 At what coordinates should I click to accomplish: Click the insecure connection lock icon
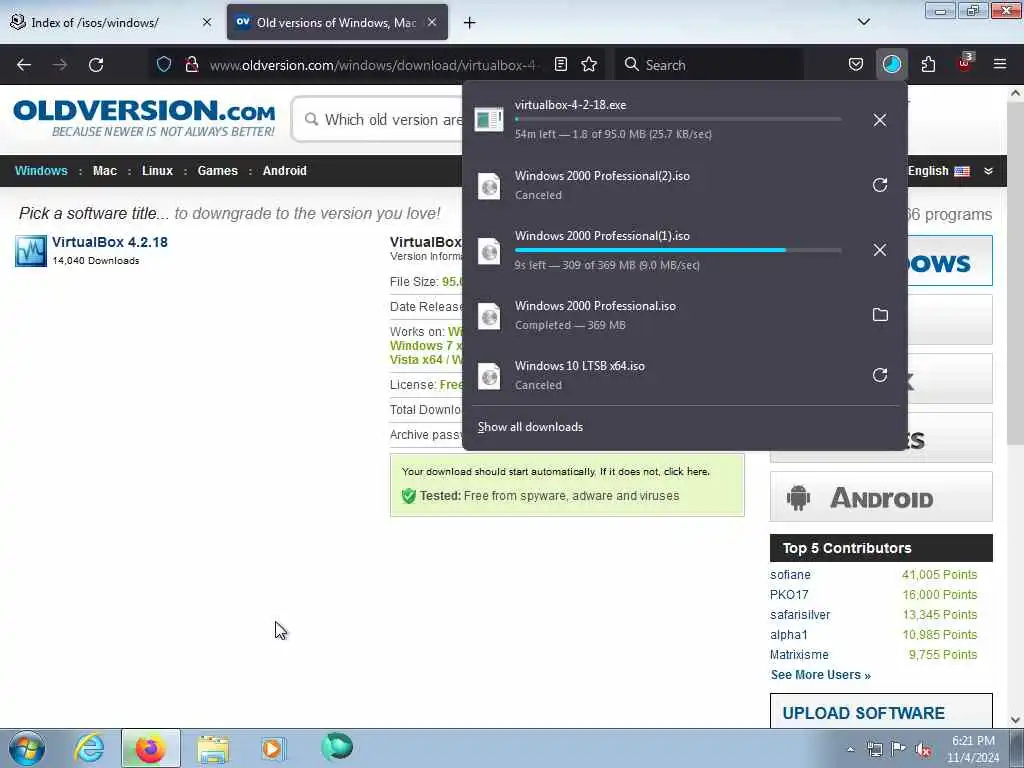(191, 64)
